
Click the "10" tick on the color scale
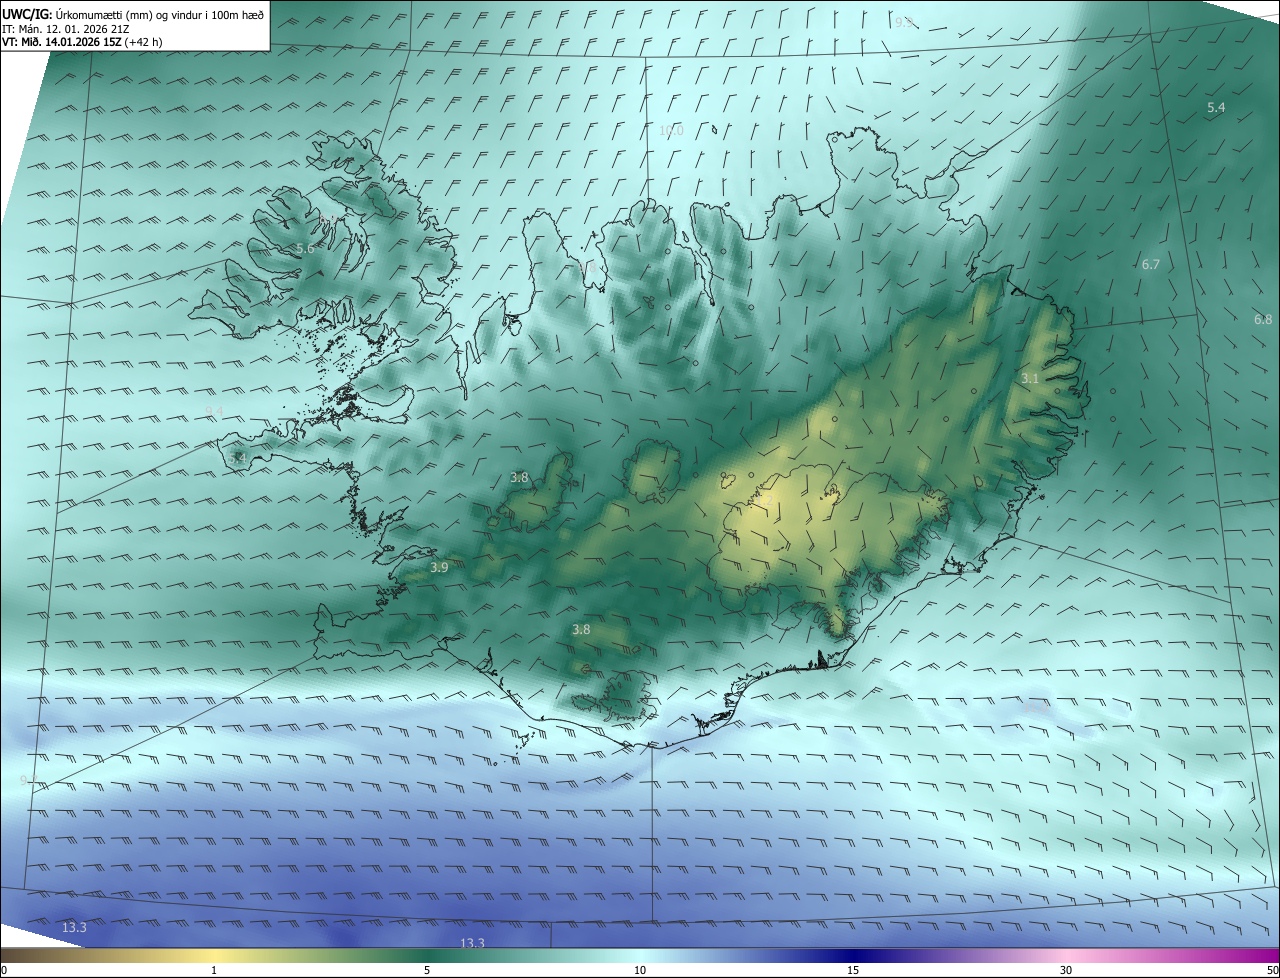pos(640,970)
